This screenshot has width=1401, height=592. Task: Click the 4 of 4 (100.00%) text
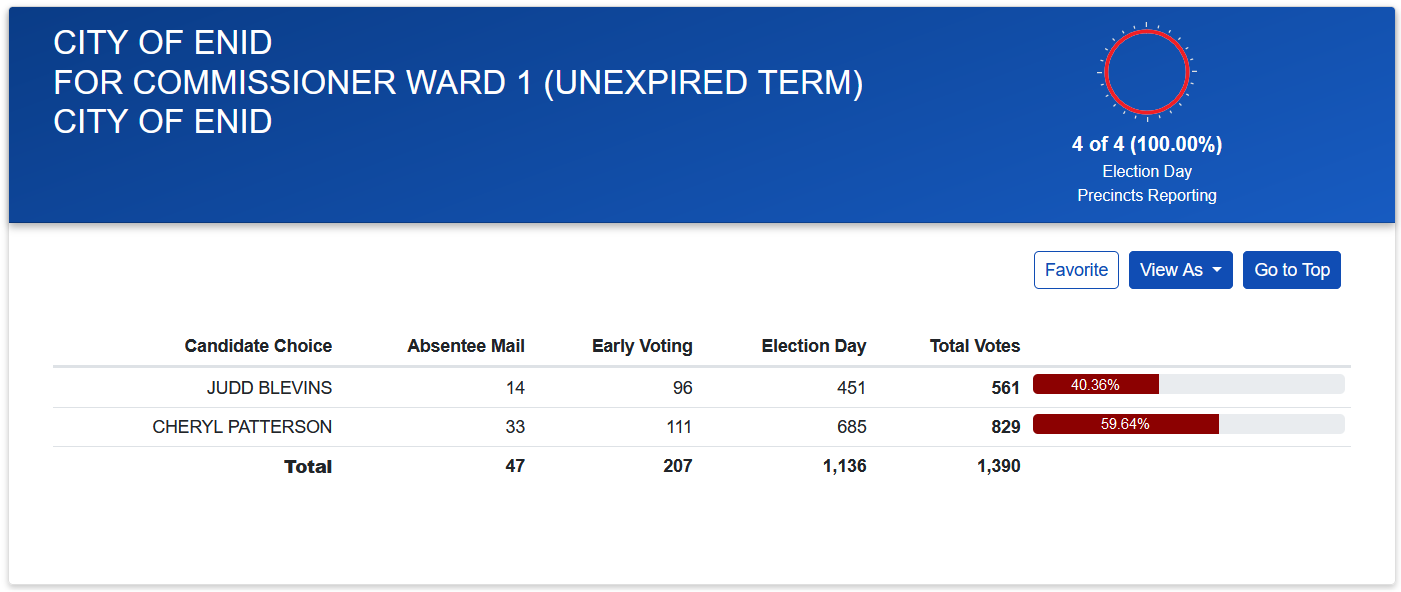pos(1146,144)
